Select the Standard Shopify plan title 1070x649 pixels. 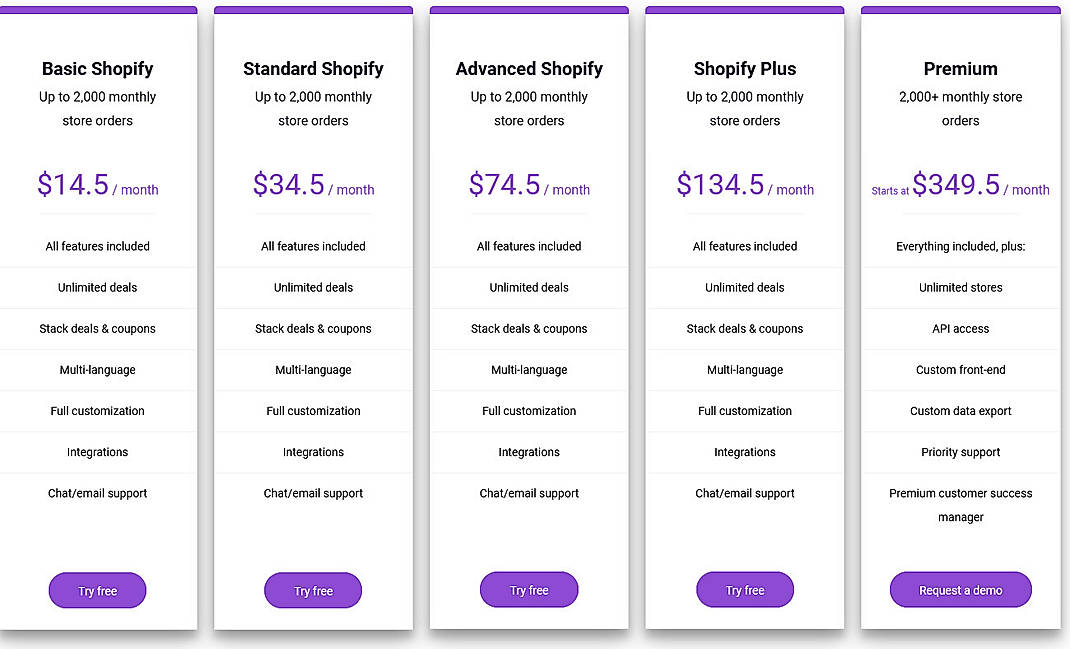313,68
